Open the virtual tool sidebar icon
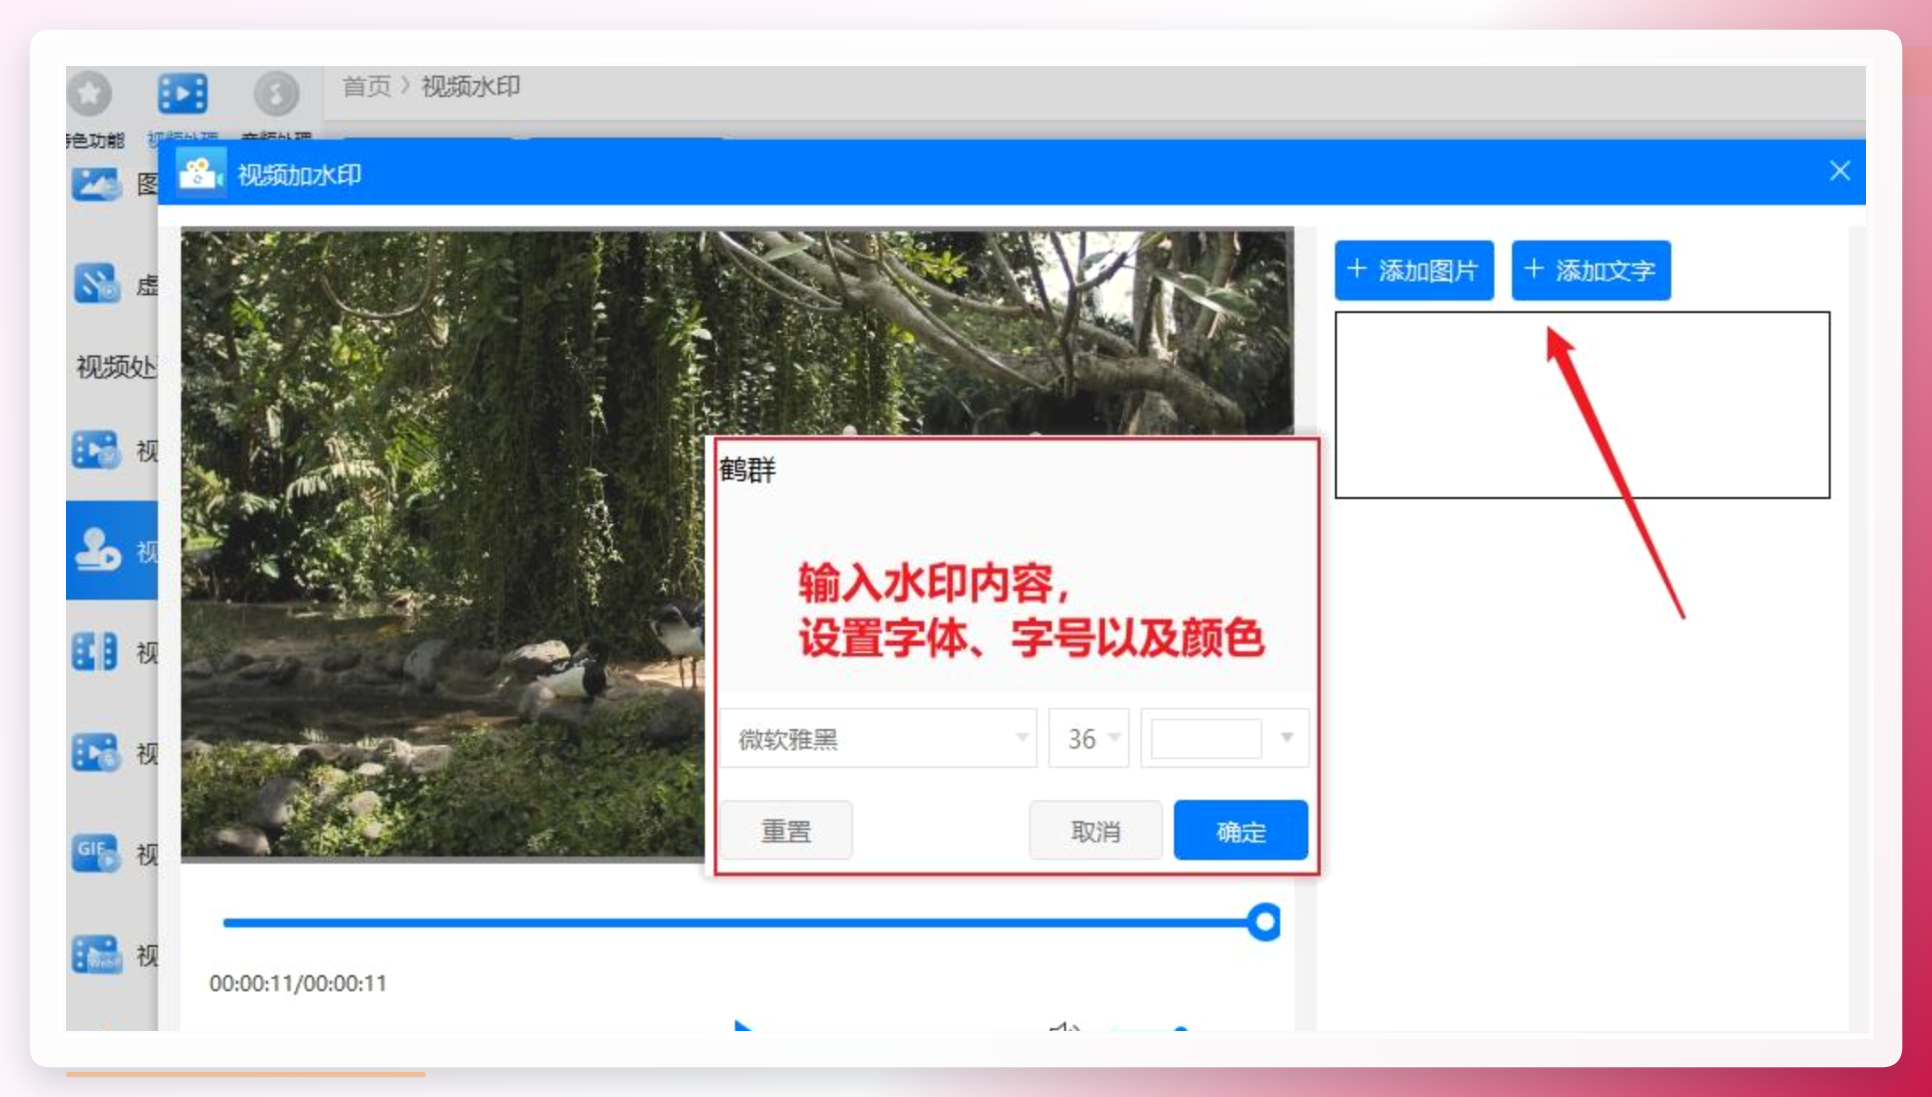The width and height of the screenshot is (1932, 1097). [96, 284]
